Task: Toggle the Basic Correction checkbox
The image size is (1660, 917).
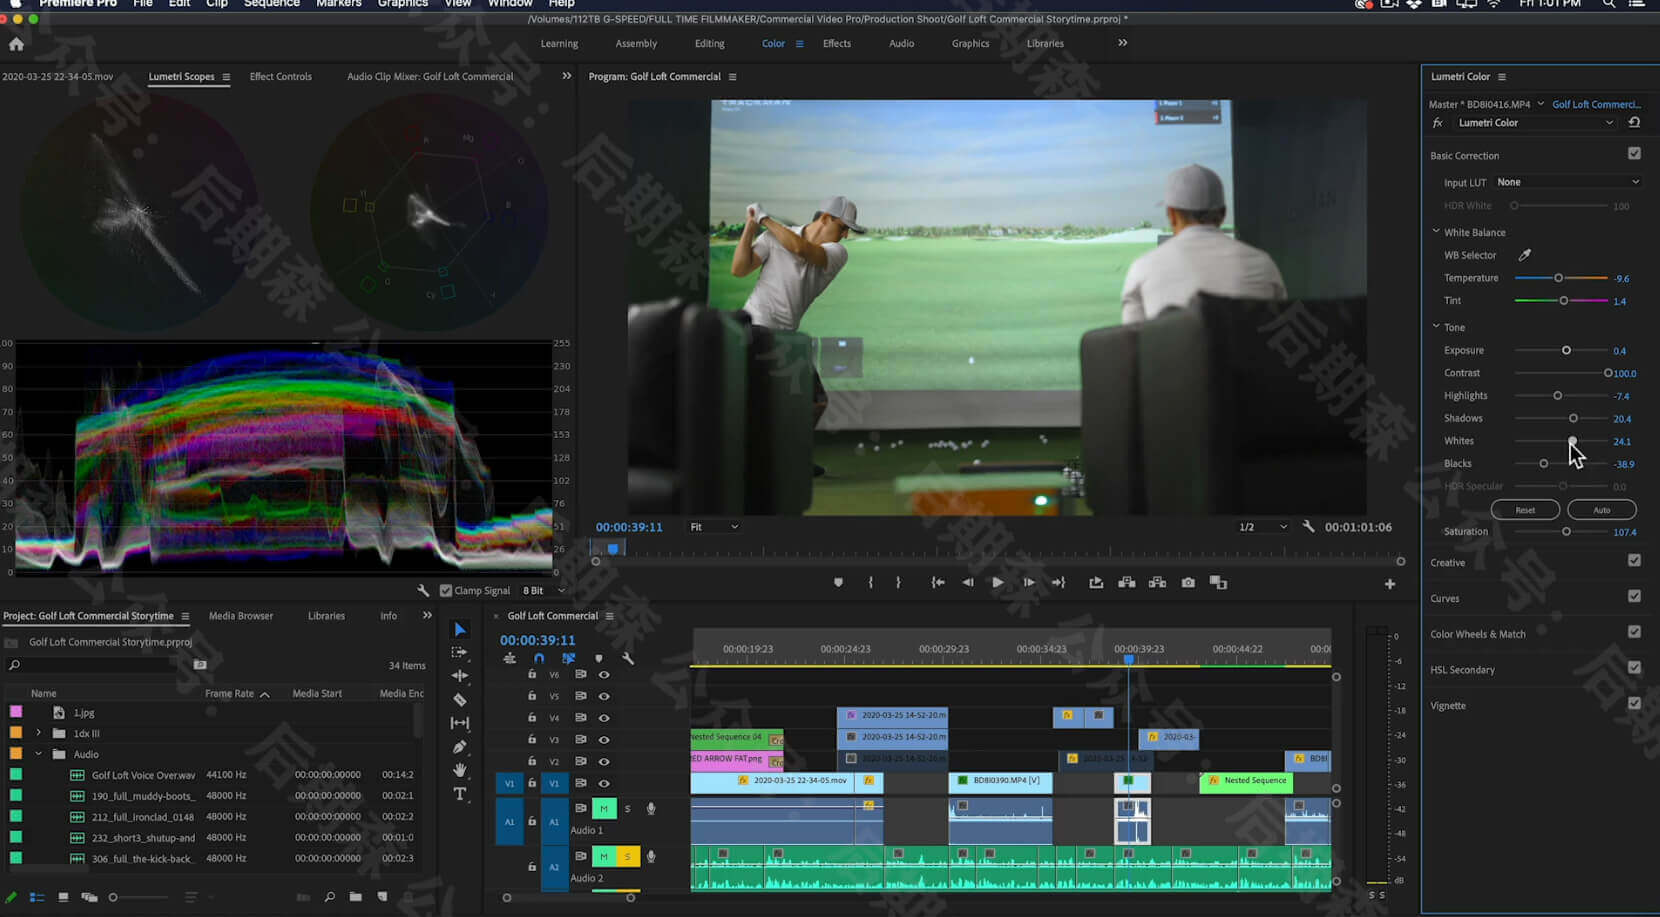Action: click(x=1634, y=154)
